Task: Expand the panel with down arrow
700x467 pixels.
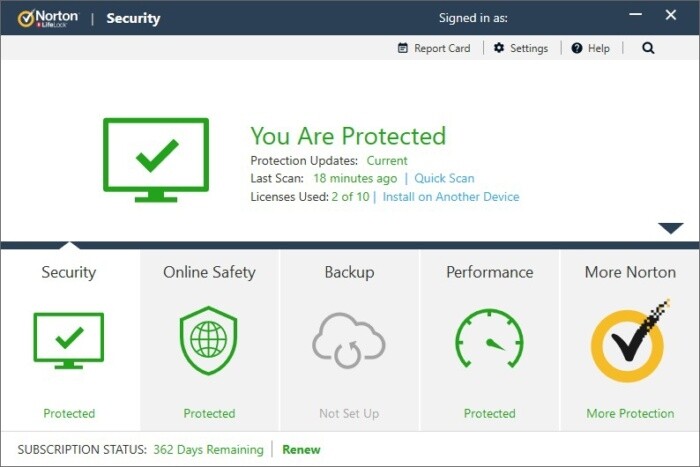Action: click(x=670, y=228)
